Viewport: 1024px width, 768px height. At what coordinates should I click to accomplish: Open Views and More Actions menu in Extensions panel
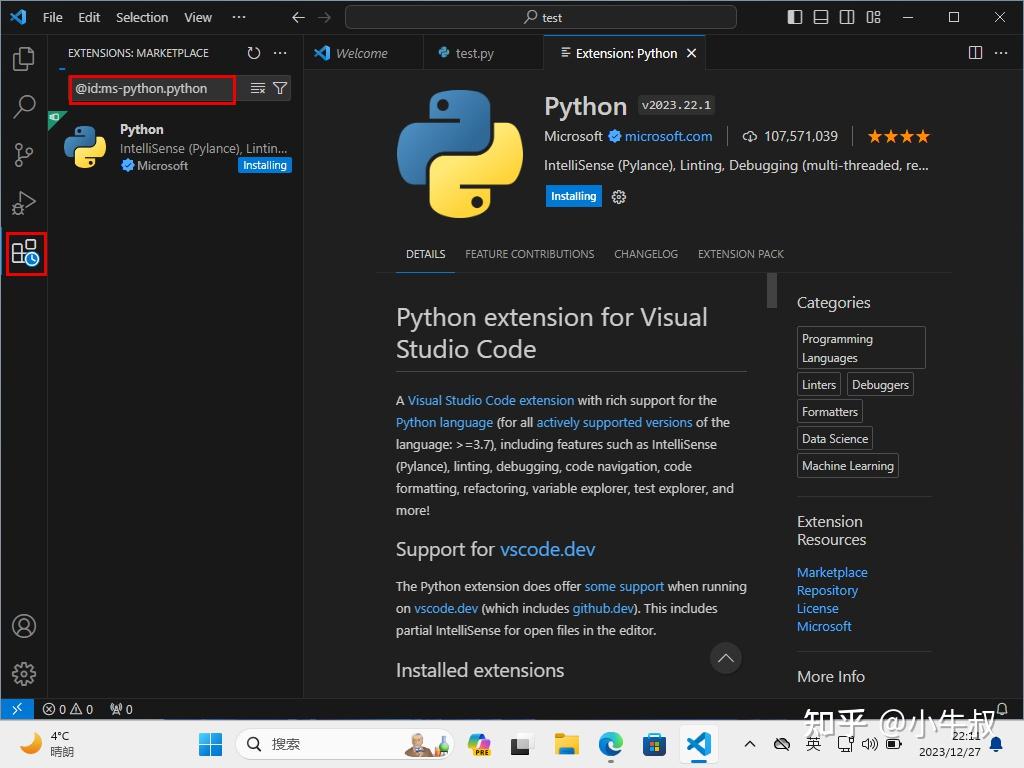coord(279,53)
